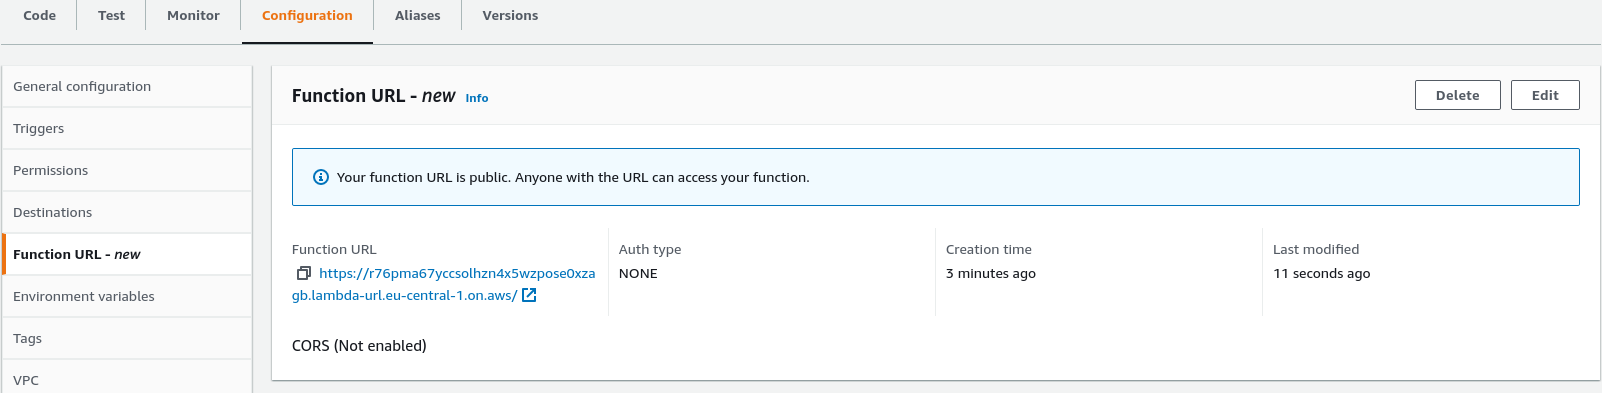Open General configuration in the sidebar

127,86
